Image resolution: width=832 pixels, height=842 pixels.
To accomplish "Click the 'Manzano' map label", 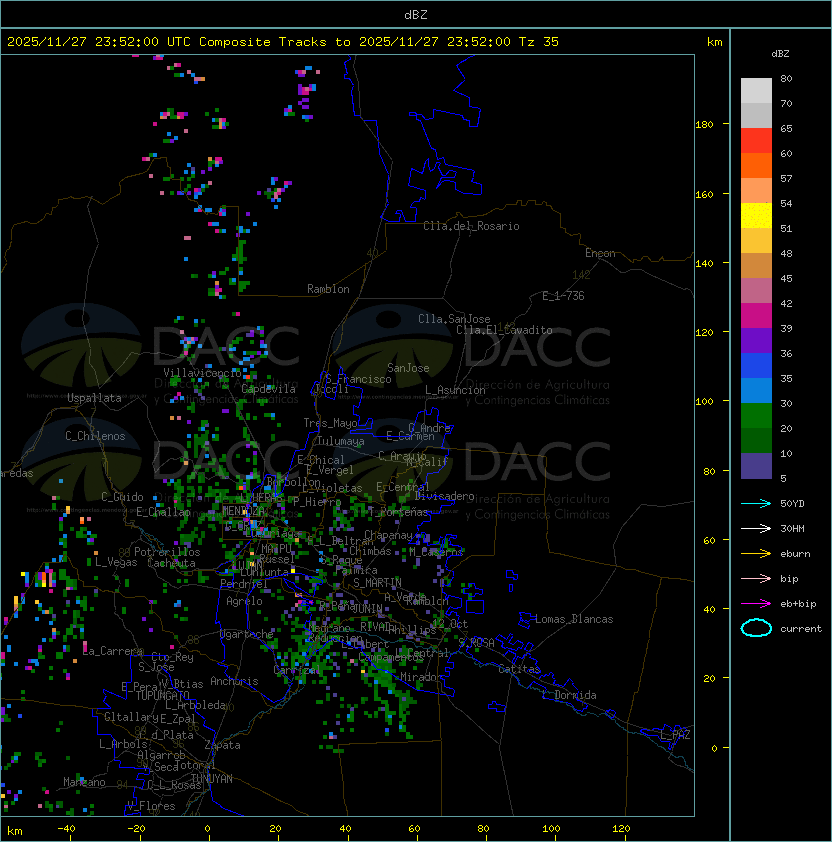I will tap(84, 782).
